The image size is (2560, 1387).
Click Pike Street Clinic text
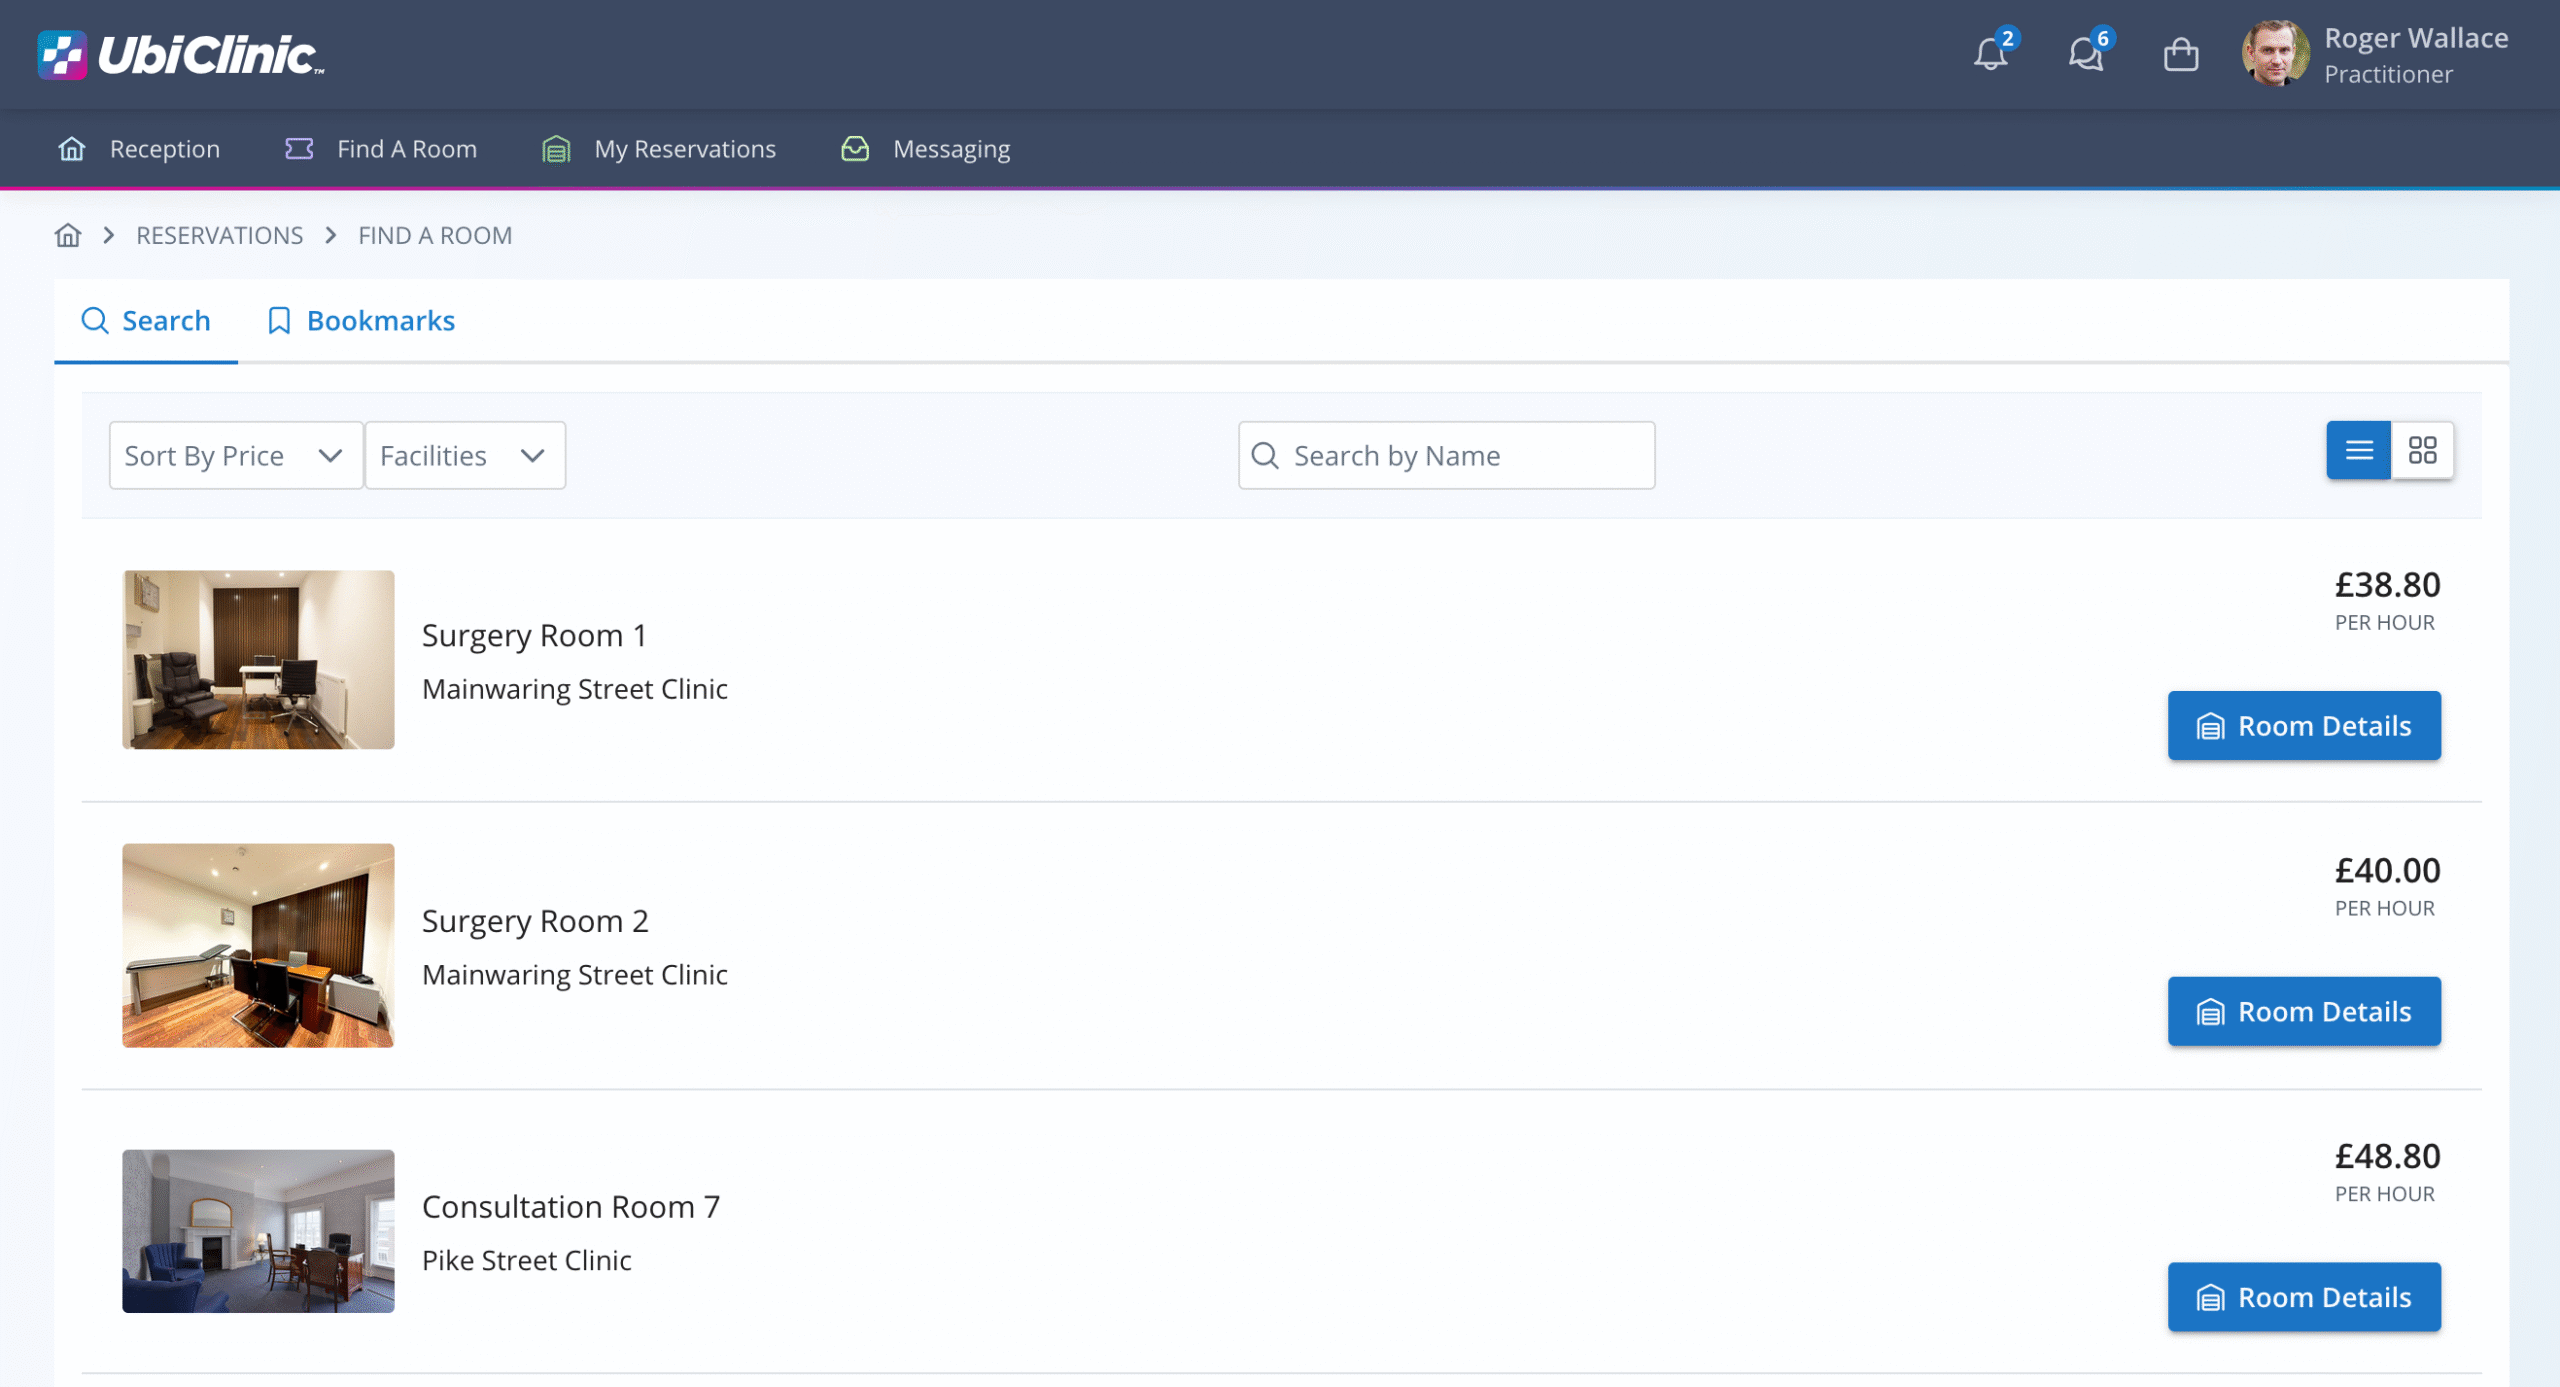pos(527,1260)
